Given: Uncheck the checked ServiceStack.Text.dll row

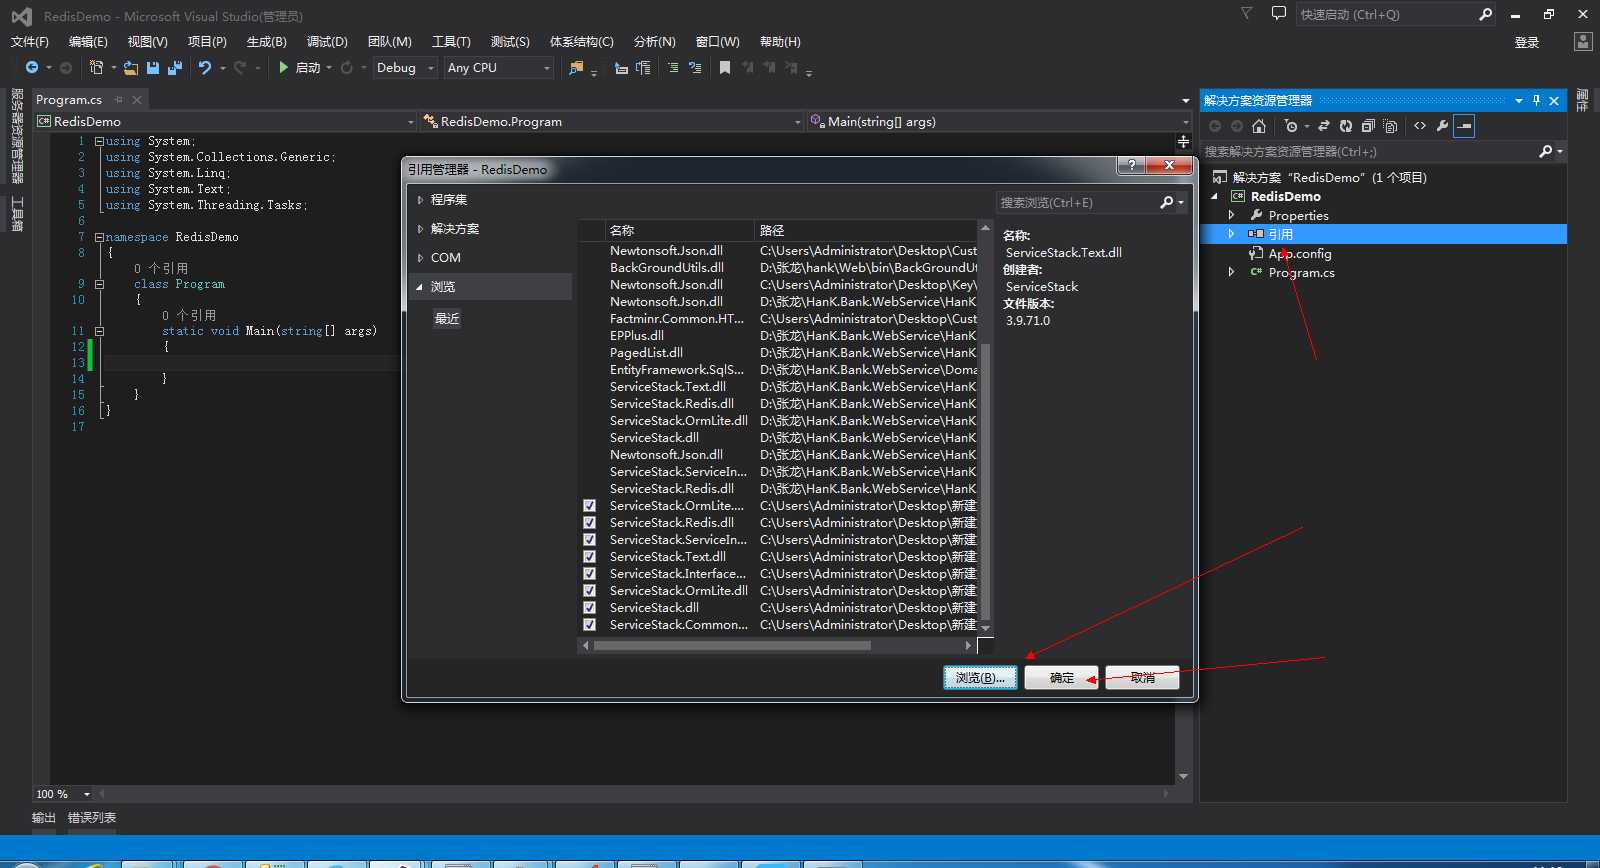Looking at the screenshot, I should 589,557.
